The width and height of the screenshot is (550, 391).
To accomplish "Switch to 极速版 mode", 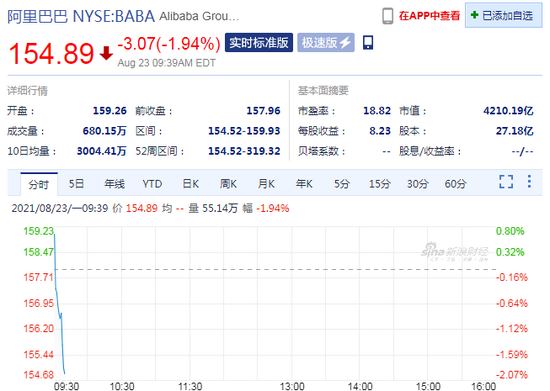I will point(326,43).
